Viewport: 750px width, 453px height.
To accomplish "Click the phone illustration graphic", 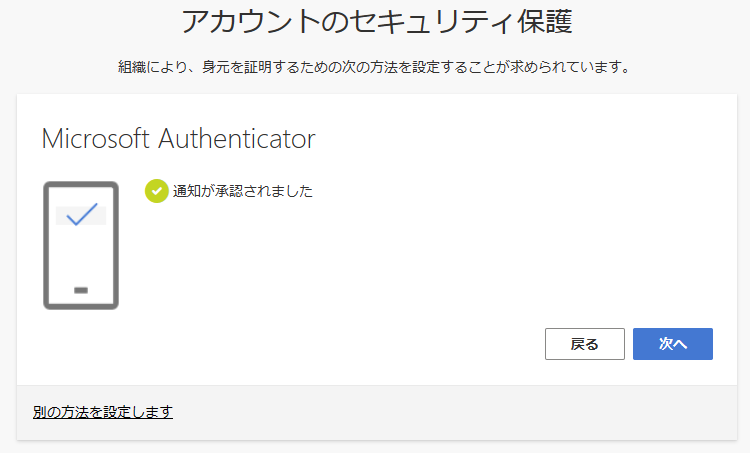I will point(81,245).
